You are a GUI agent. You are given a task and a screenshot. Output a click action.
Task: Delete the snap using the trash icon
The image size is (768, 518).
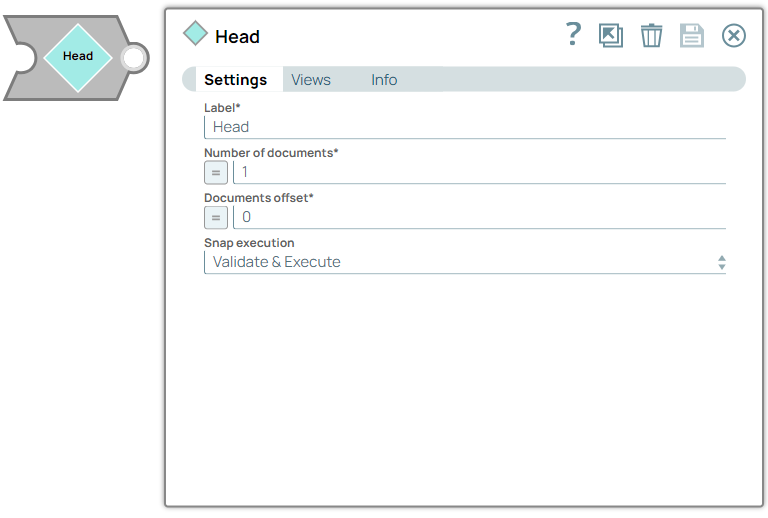click(651, 36)
